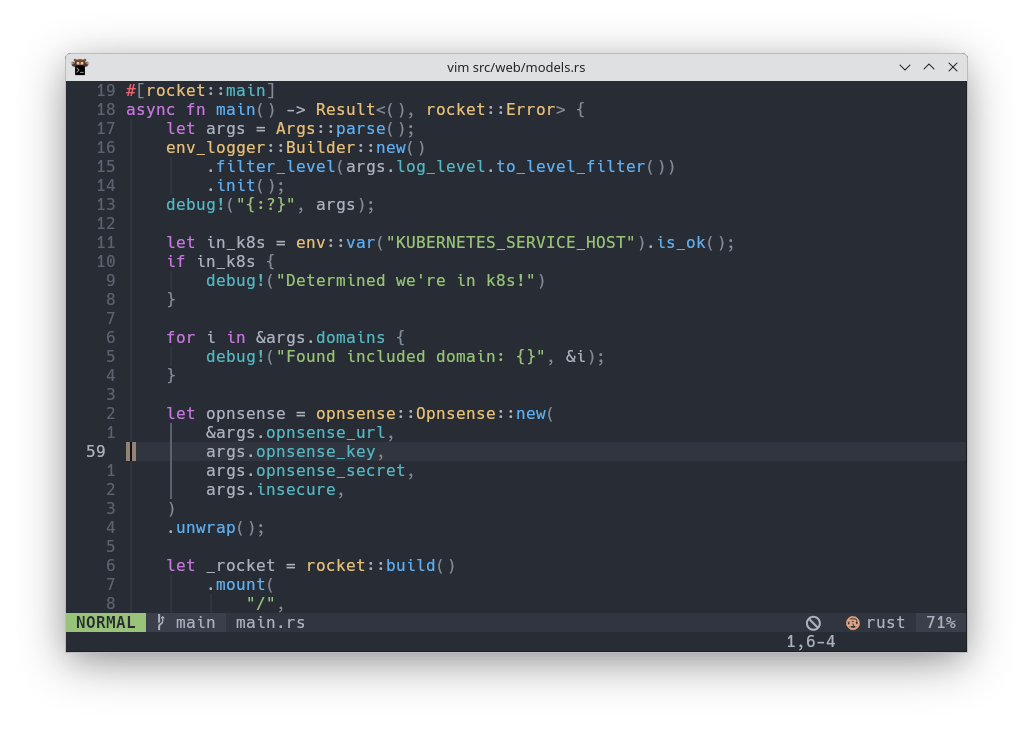Click the "KUBERNETES_SERVICE_HOST" string
The height and width of the screenshot is (730, 1033).
pos(510,242)
